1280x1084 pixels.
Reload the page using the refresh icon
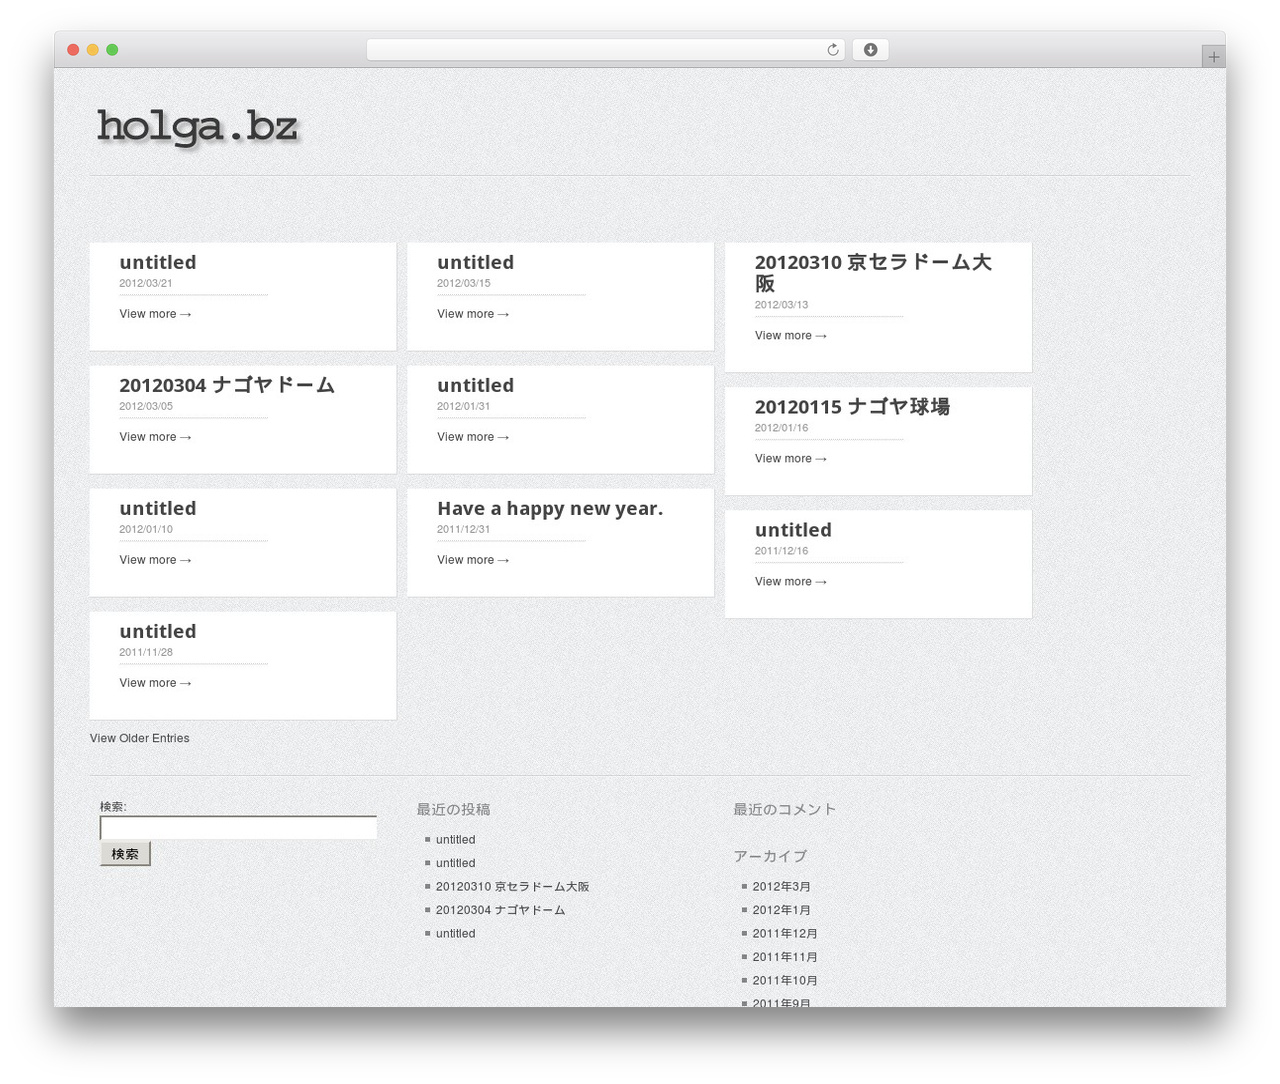click(832, 50)
